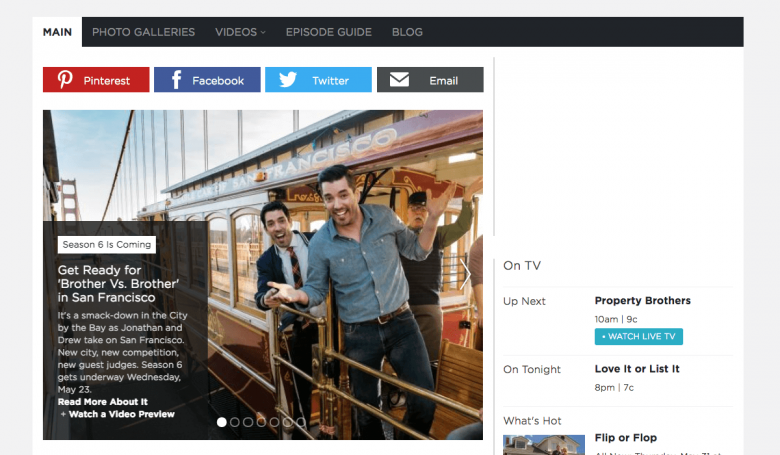Go to the last slideshow dot
This screenshot has width=780, height=455.
[x=301, y=422]
